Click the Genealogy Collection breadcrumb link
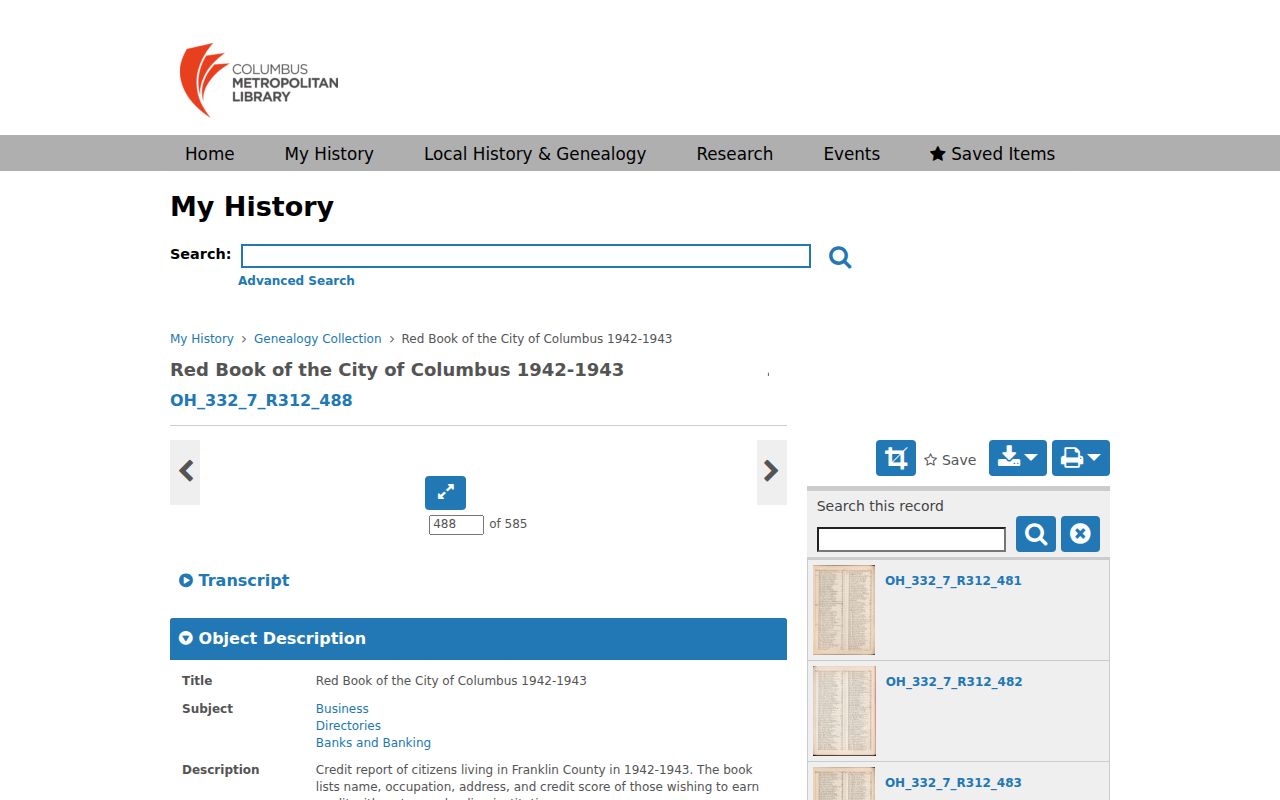 click(318, 339)
